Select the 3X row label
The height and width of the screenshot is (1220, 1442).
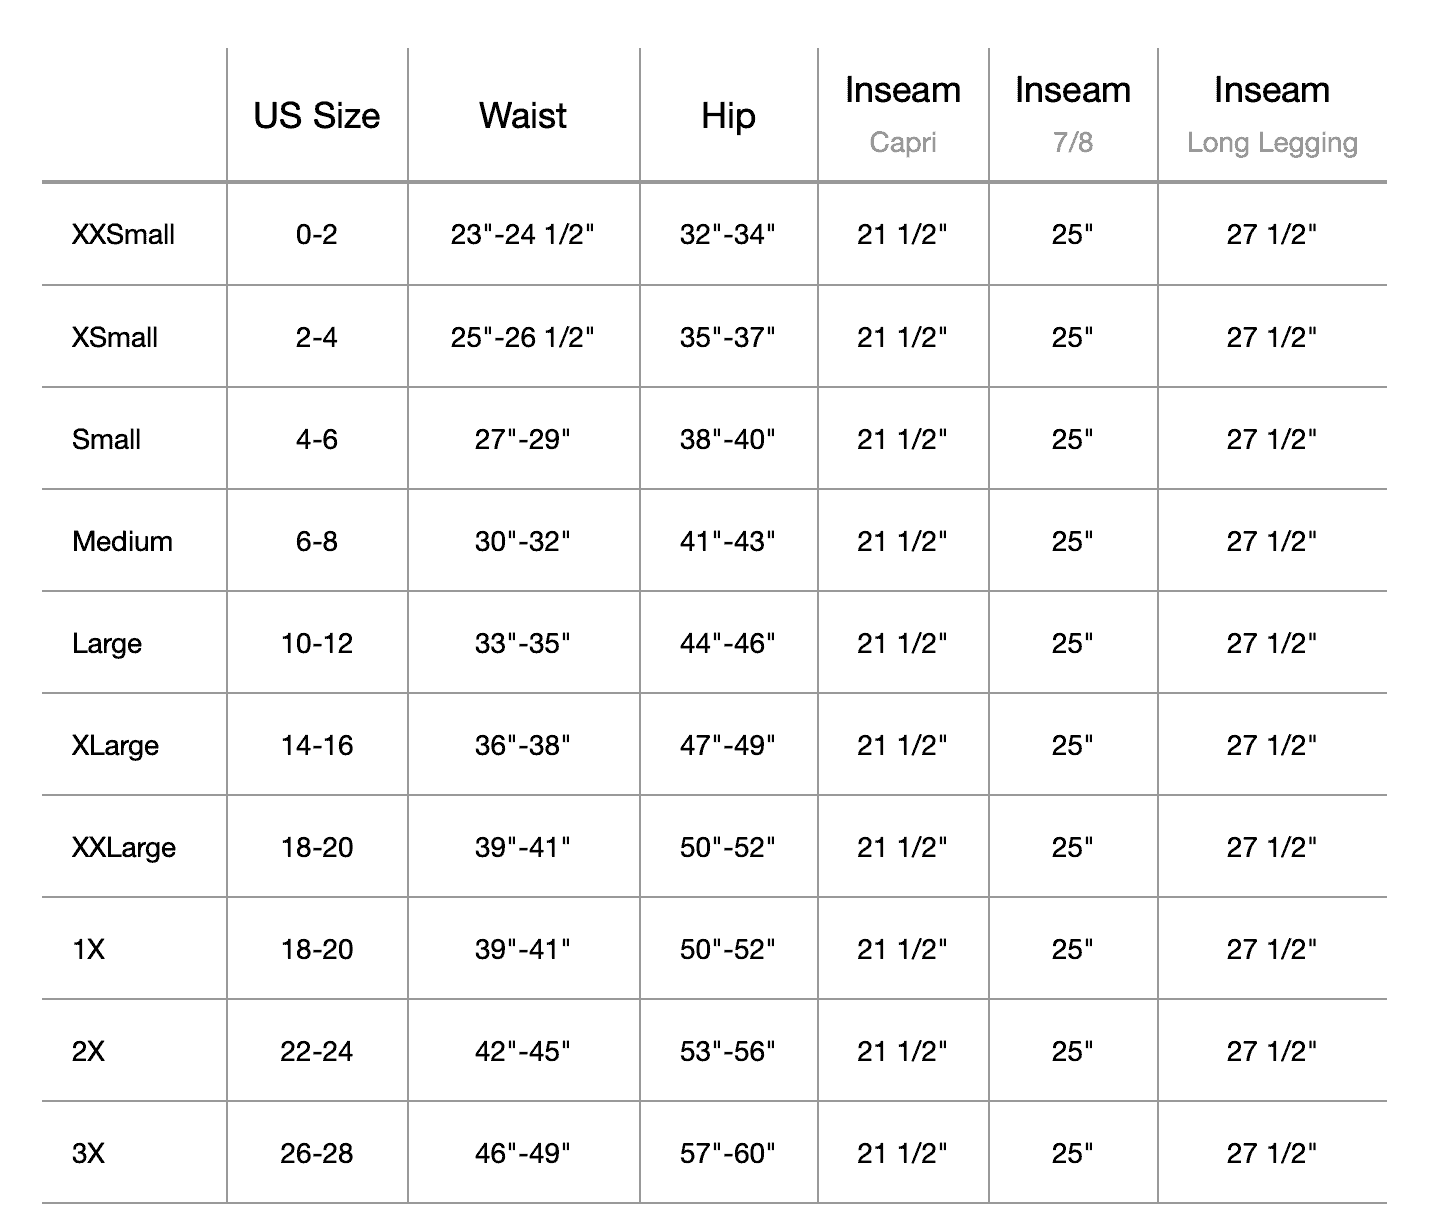tap(88, 1153)
